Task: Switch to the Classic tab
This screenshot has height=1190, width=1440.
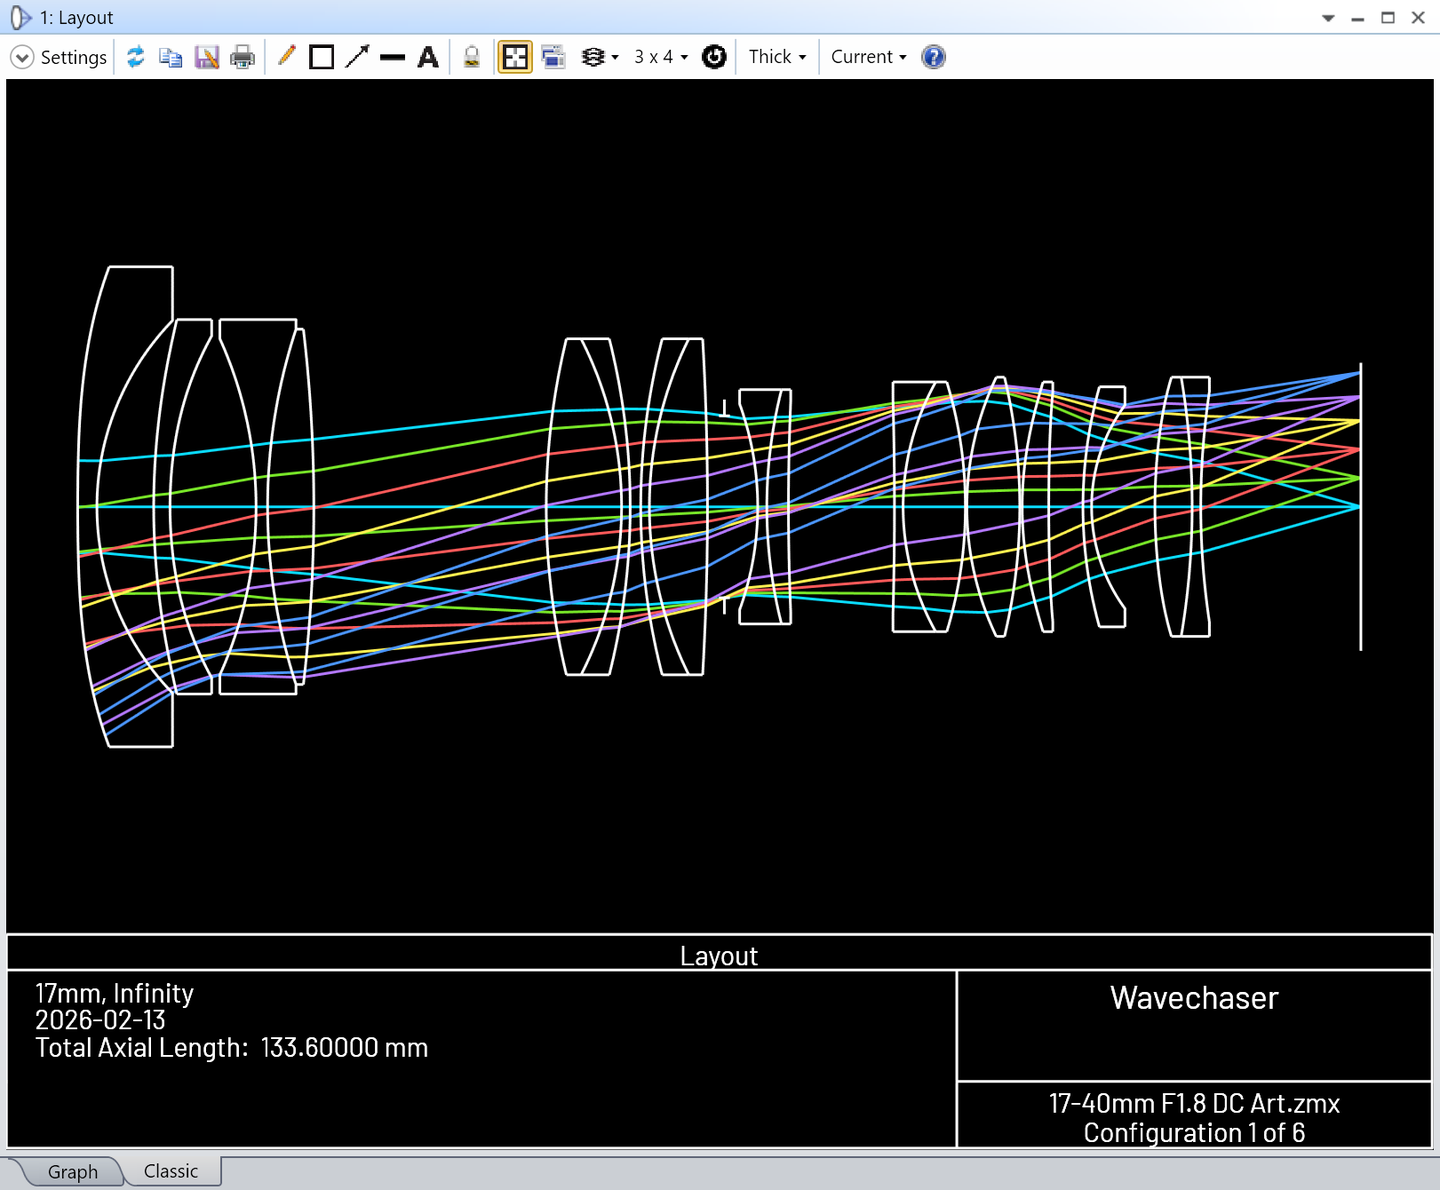Action: pyautogui.click(x=171, y=1171)
